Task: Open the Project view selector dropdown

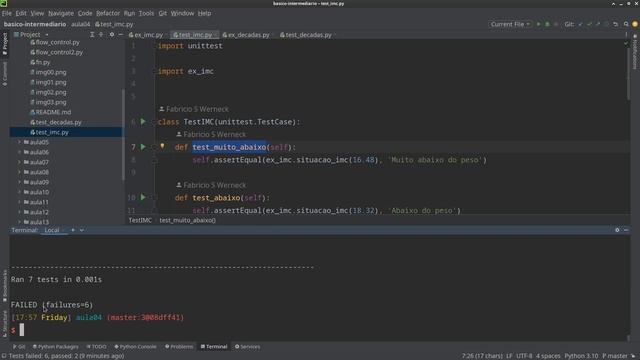Action: click(x=31, y=35)
